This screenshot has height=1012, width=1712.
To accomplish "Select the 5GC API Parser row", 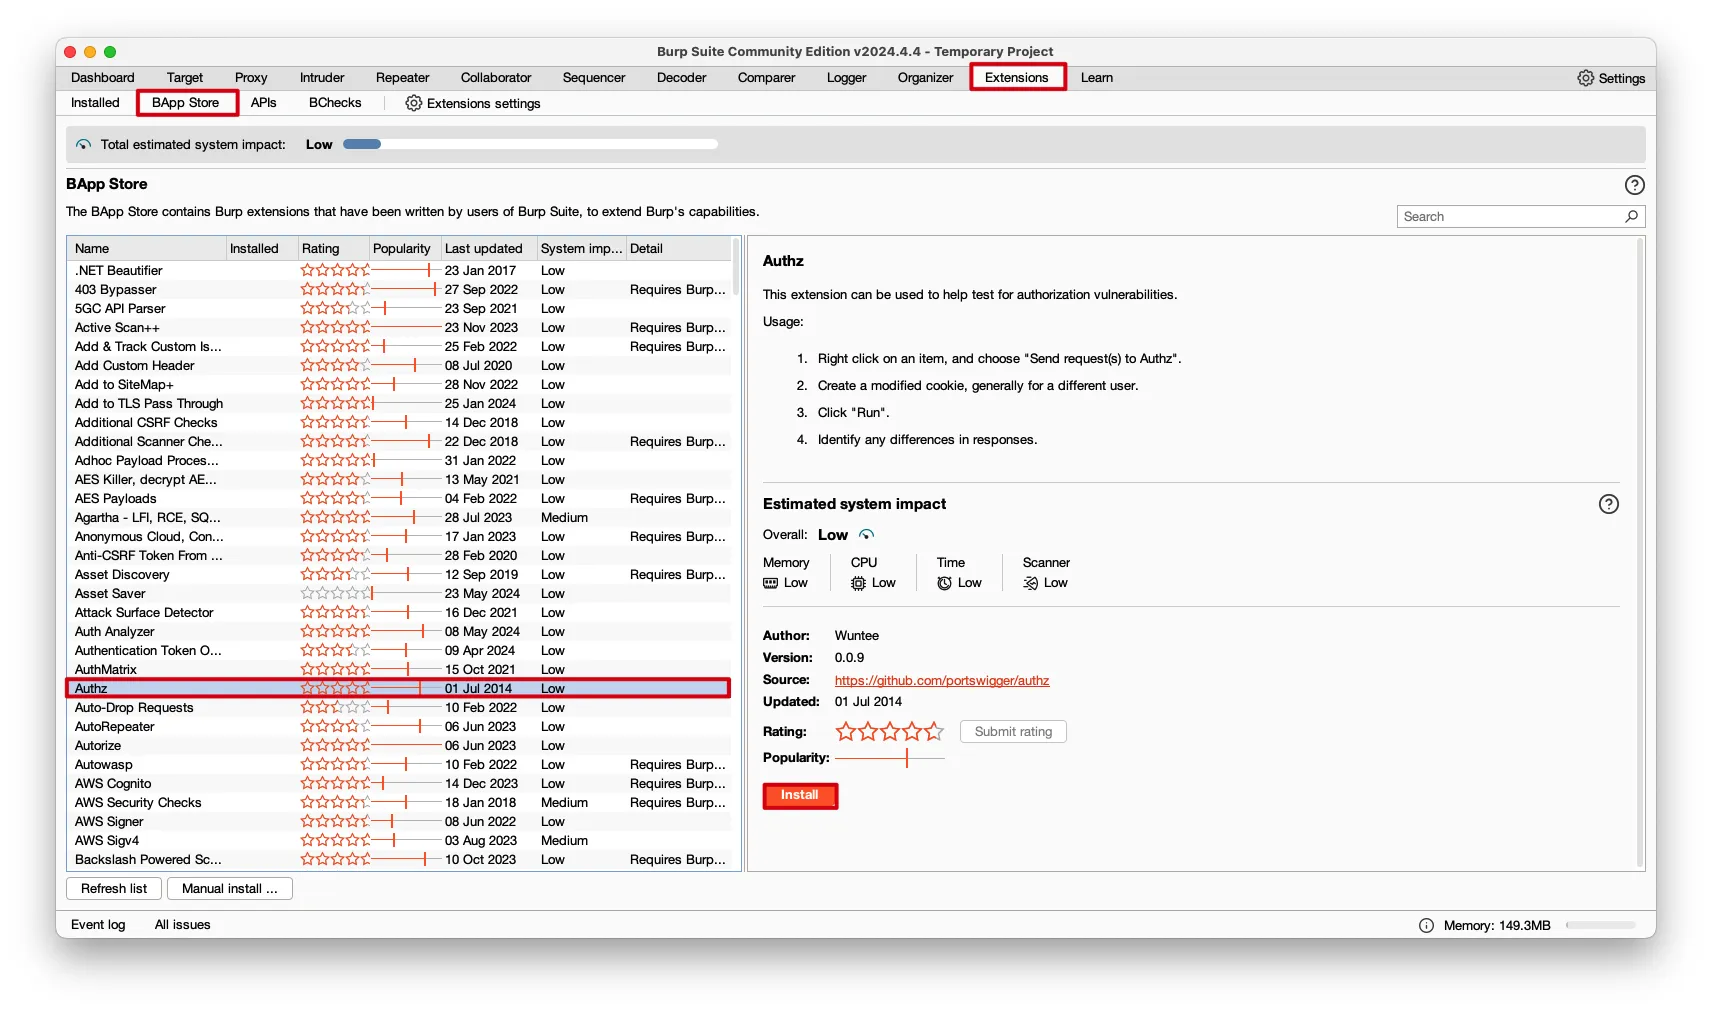I will 399,309.
